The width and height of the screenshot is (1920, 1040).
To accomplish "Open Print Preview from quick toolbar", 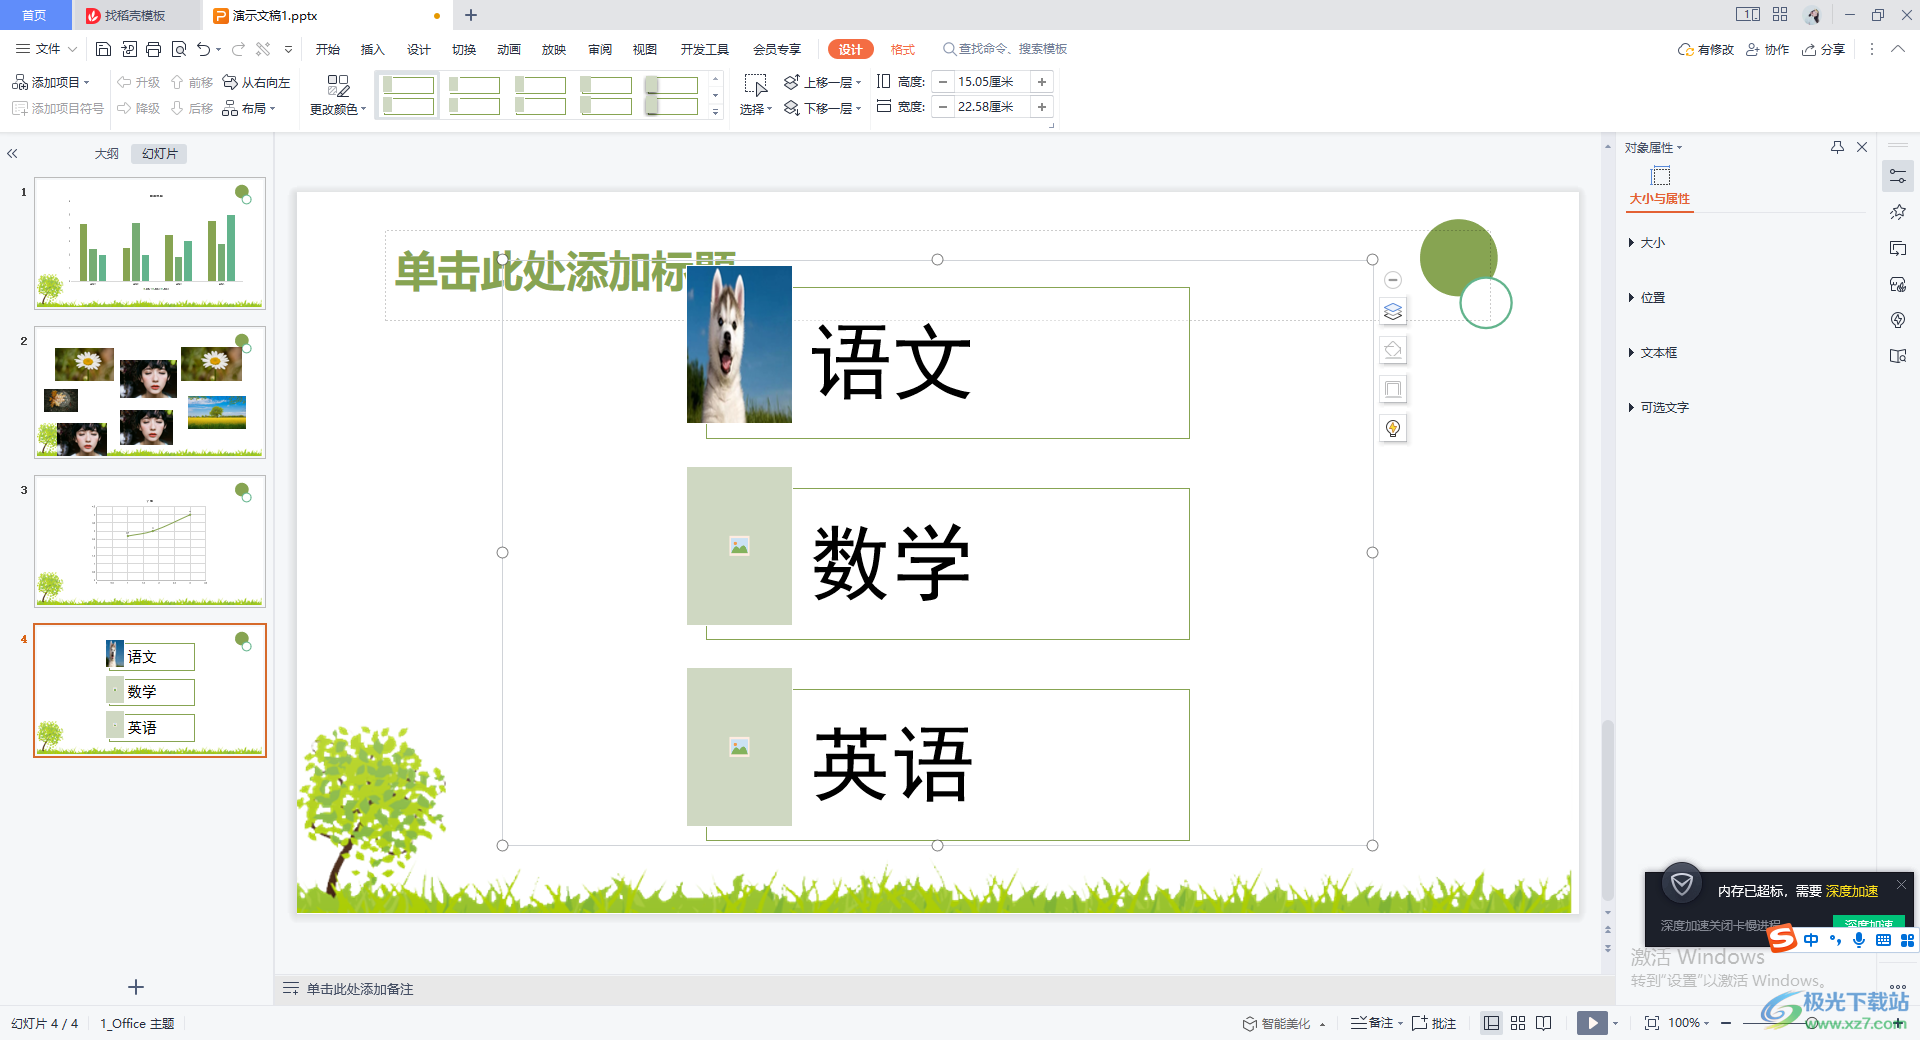I will click(179, 49).
